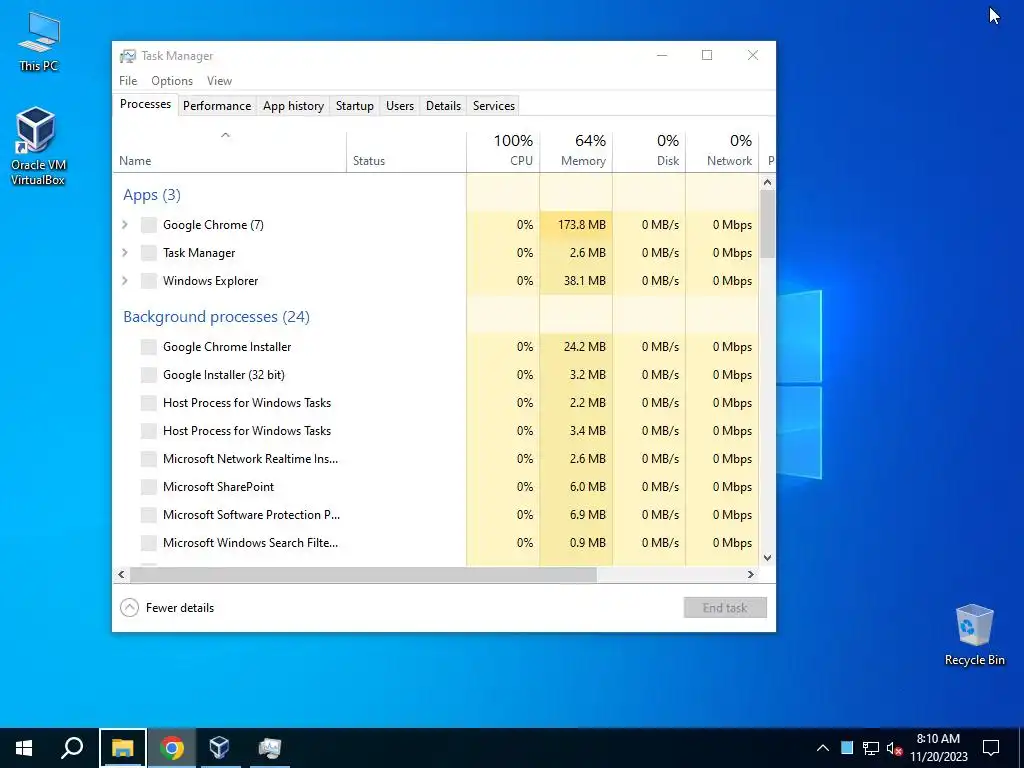Open the Windows Start menu

(24, 748)
